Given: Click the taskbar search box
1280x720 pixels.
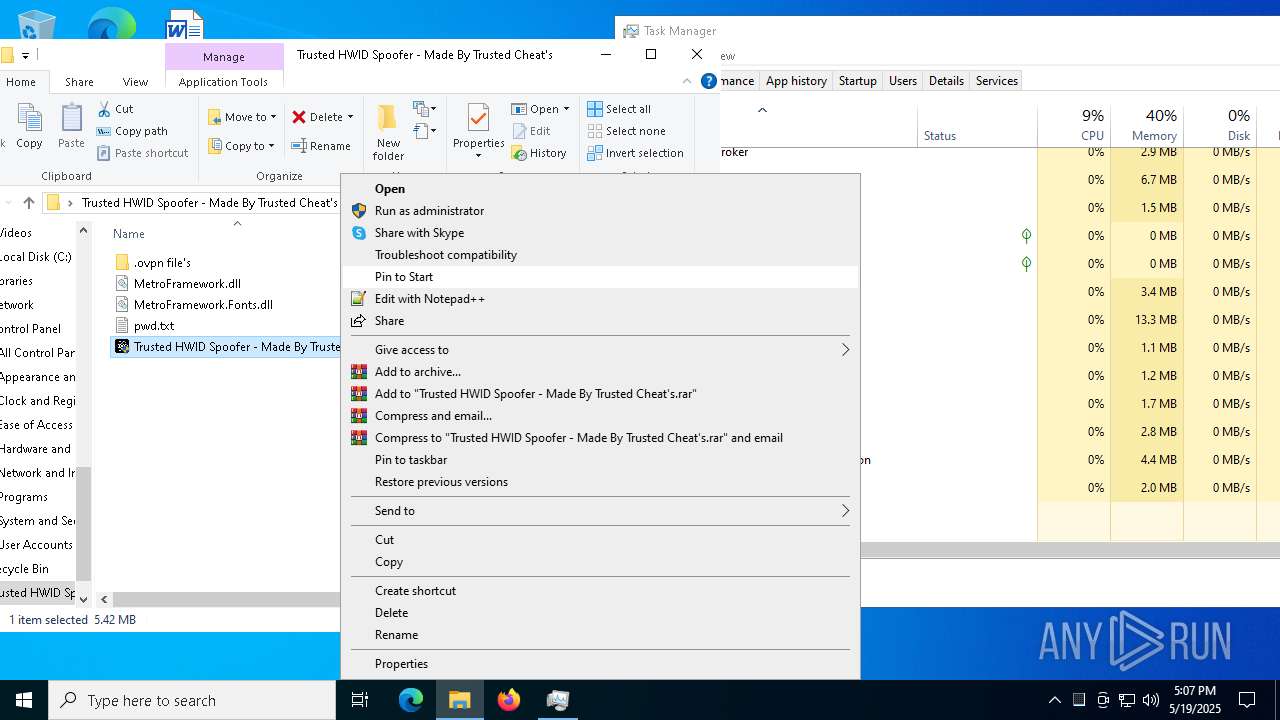Looking at the screenshot, I should tap(192, 700).
